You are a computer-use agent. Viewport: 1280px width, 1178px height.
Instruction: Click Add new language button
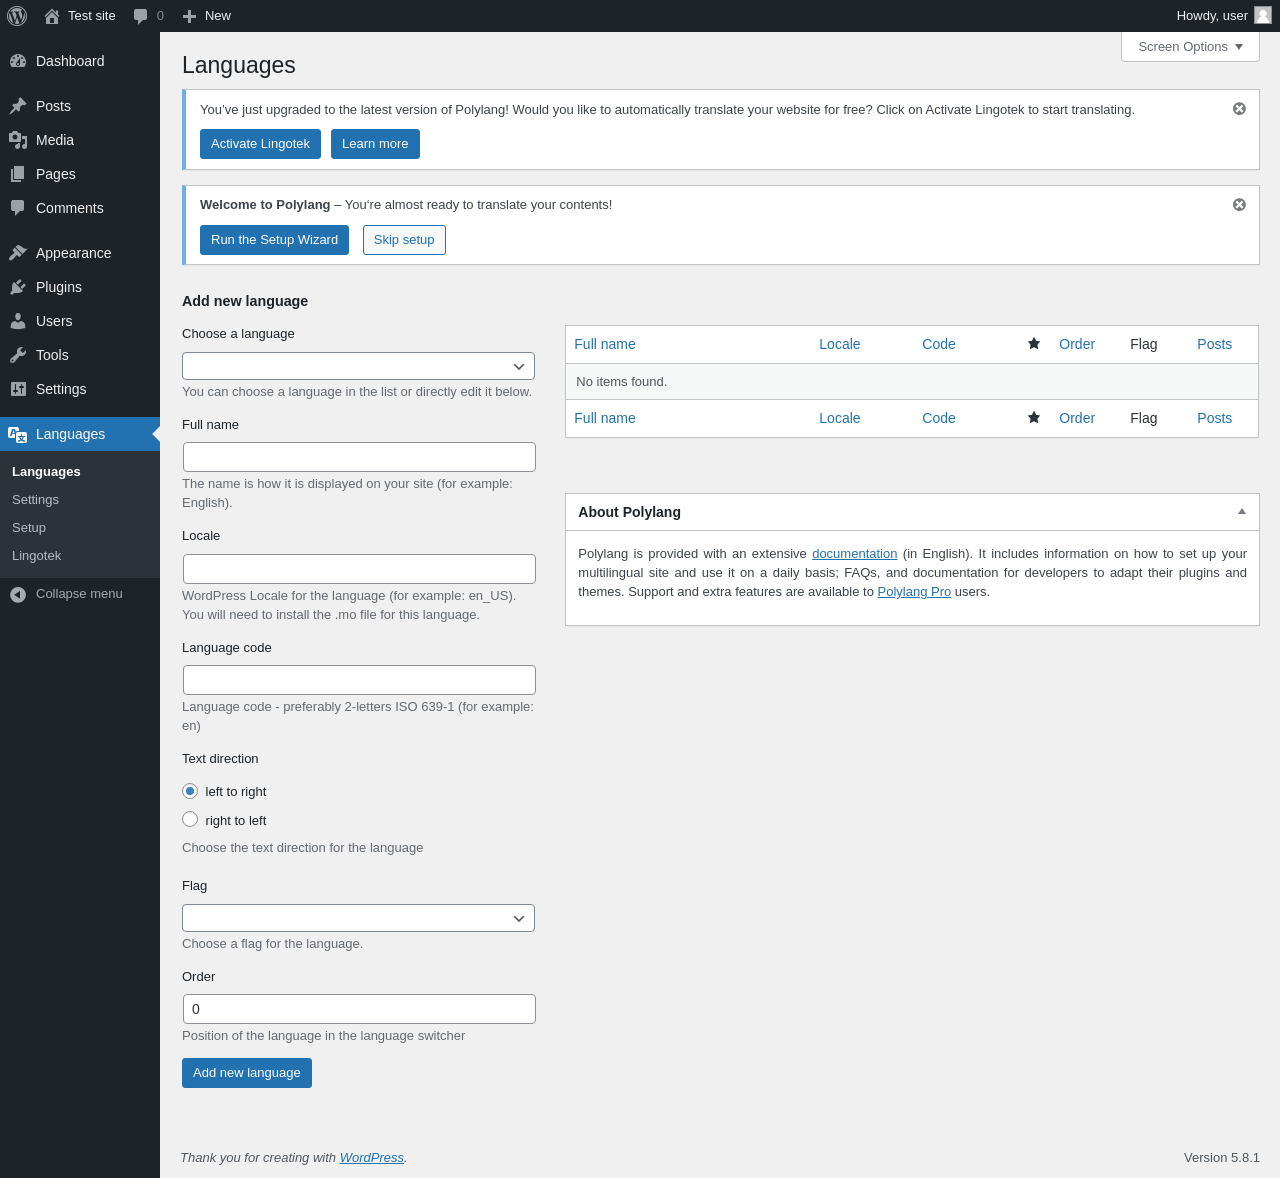click(247, 1073)
